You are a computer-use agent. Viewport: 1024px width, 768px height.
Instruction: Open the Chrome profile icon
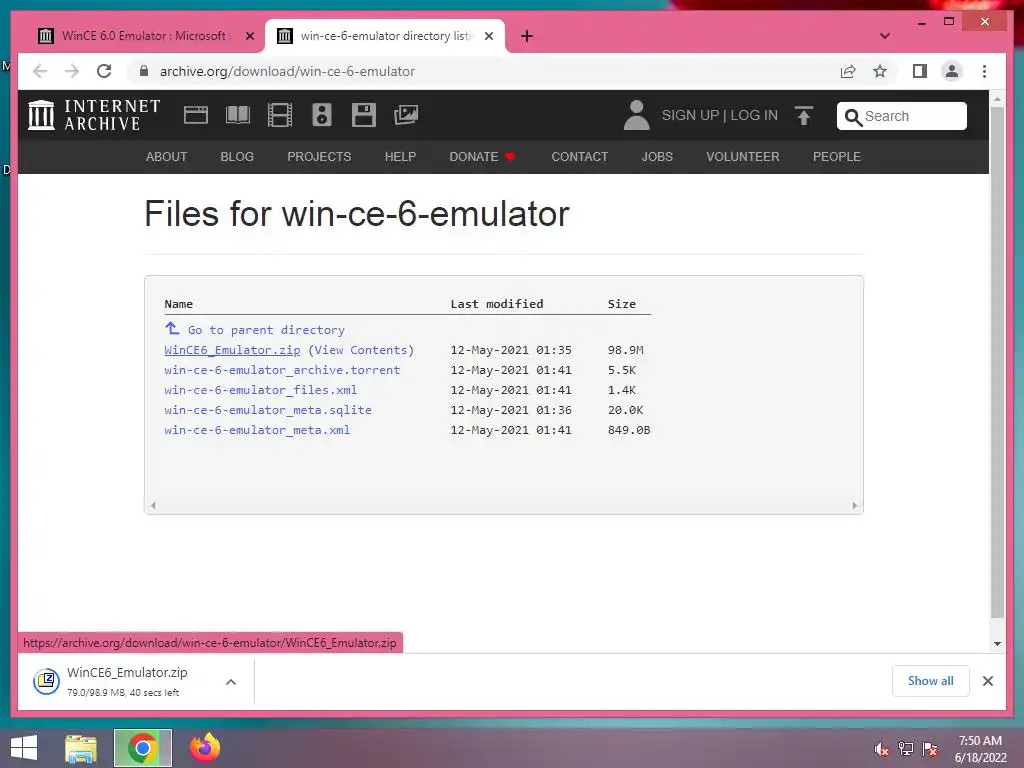coord(952,71)
